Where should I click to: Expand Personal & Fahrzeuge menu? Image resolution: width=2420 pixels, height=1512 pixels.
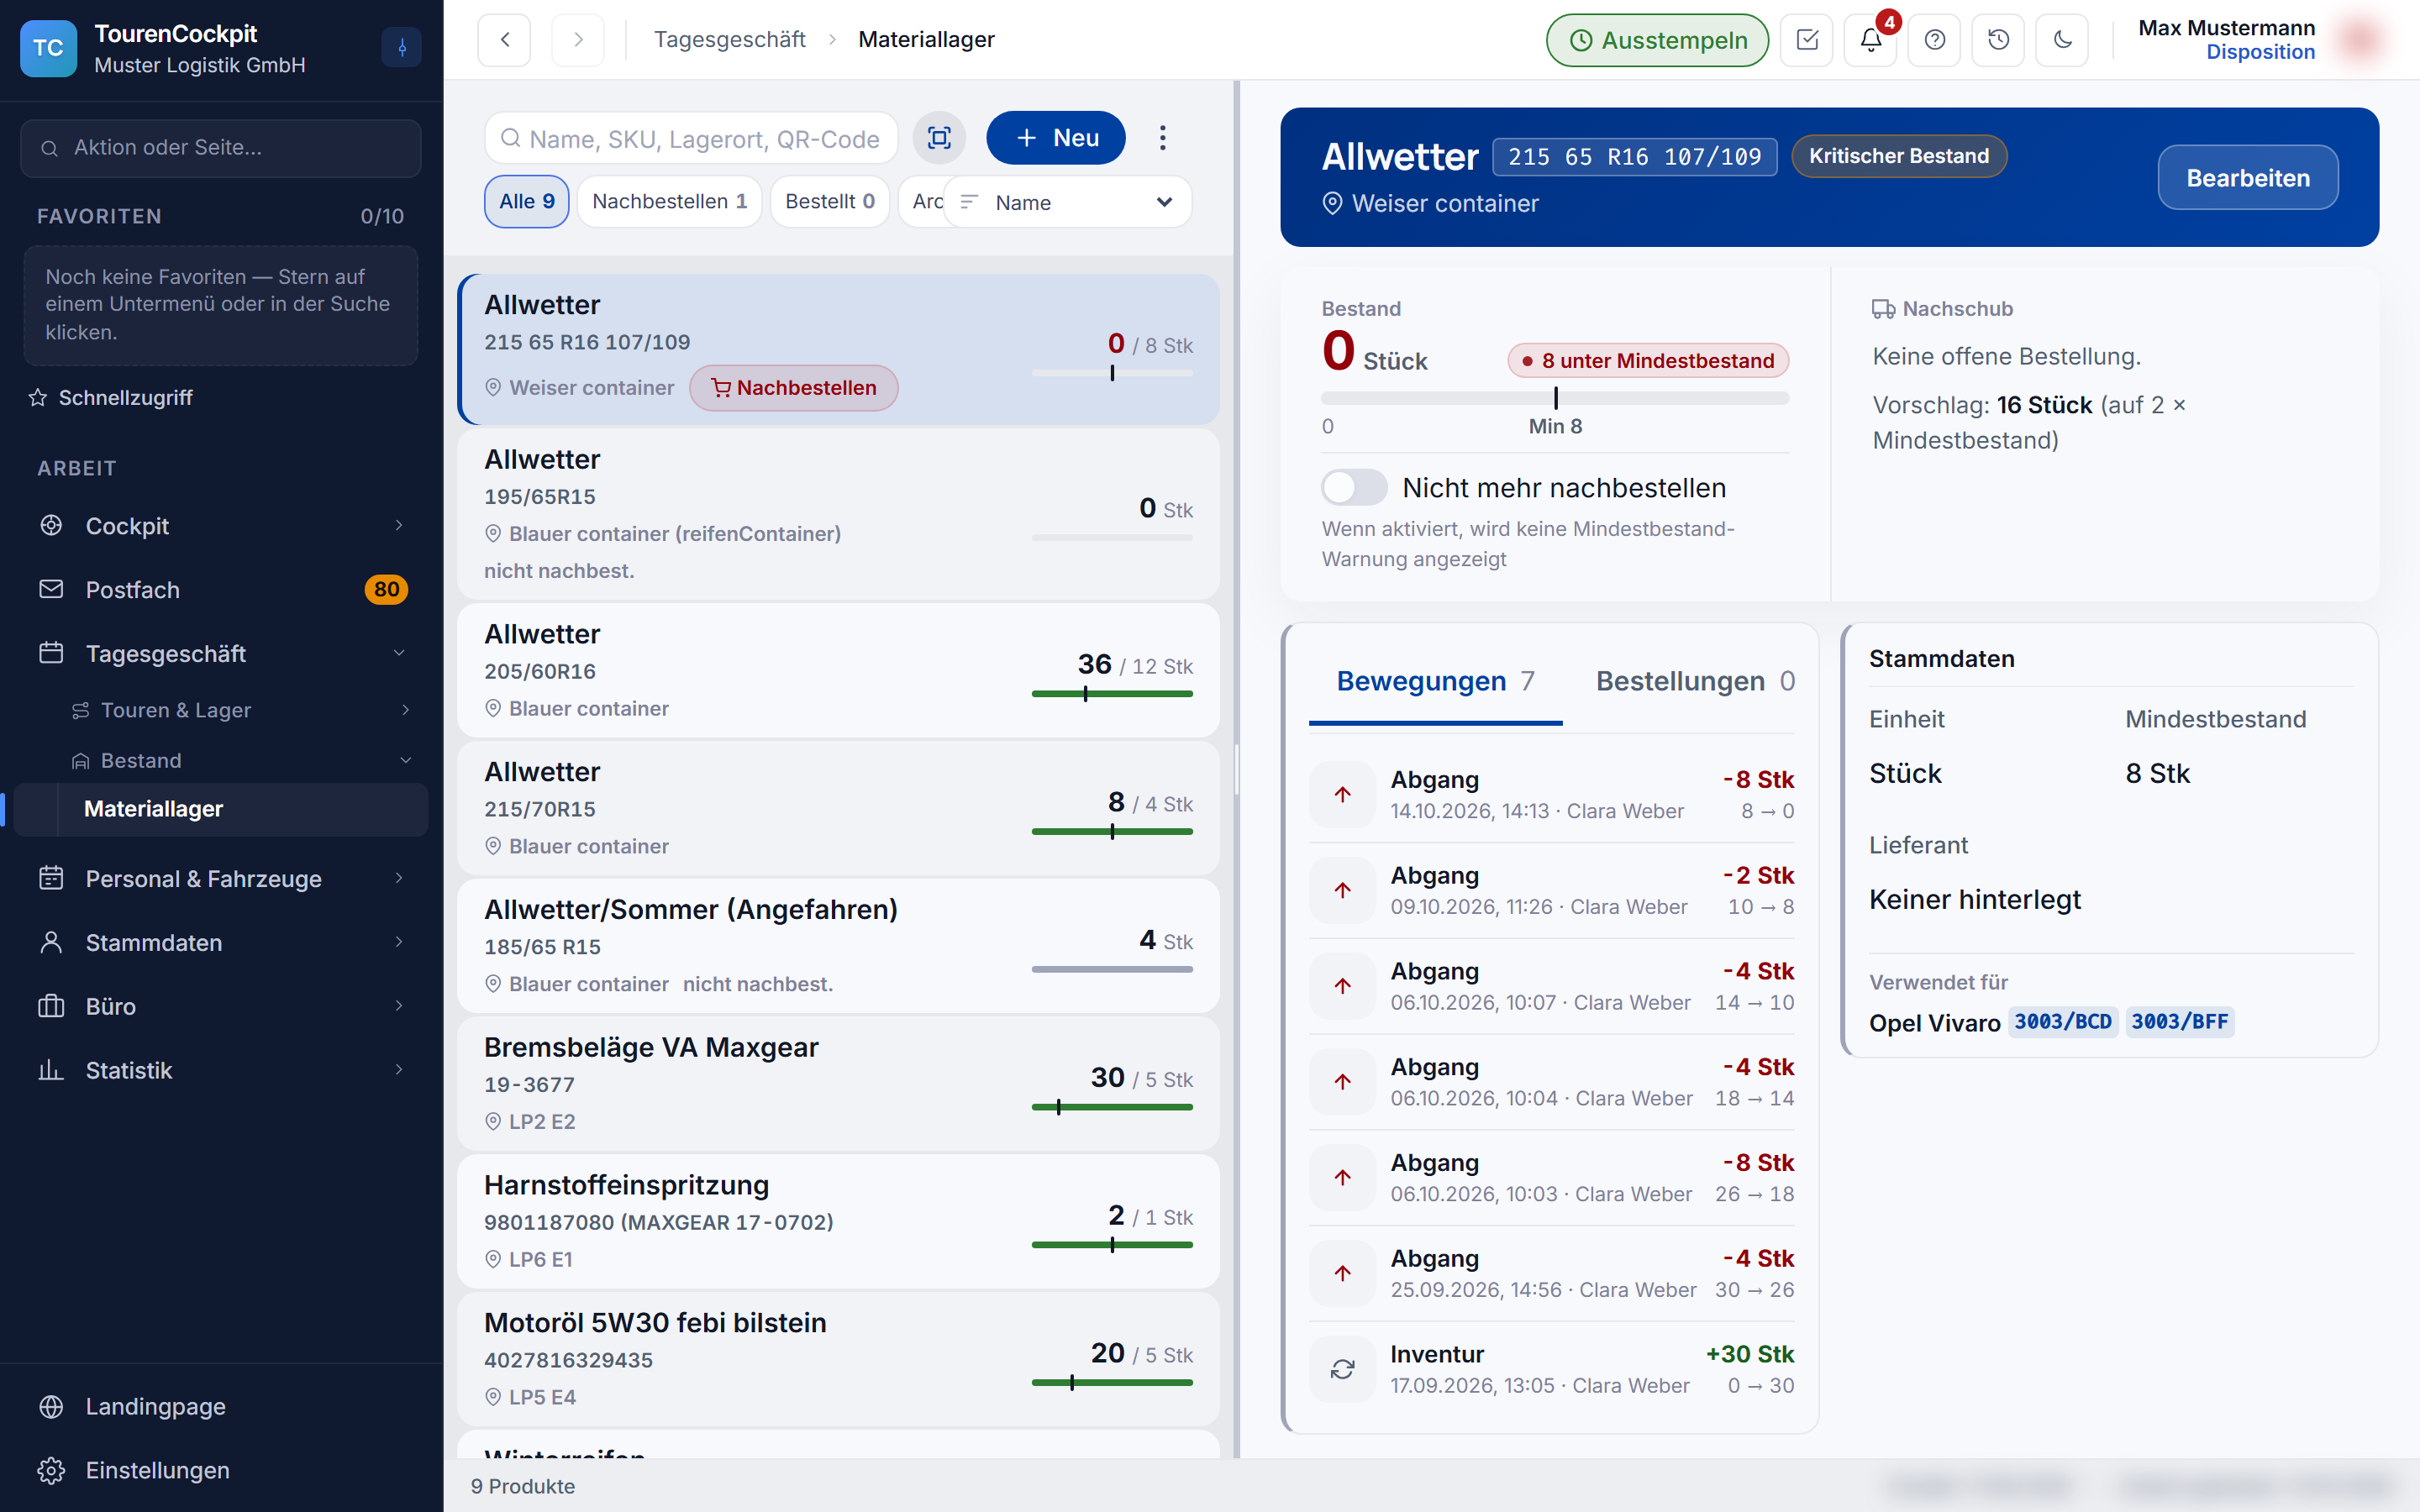tap(399, 879)
